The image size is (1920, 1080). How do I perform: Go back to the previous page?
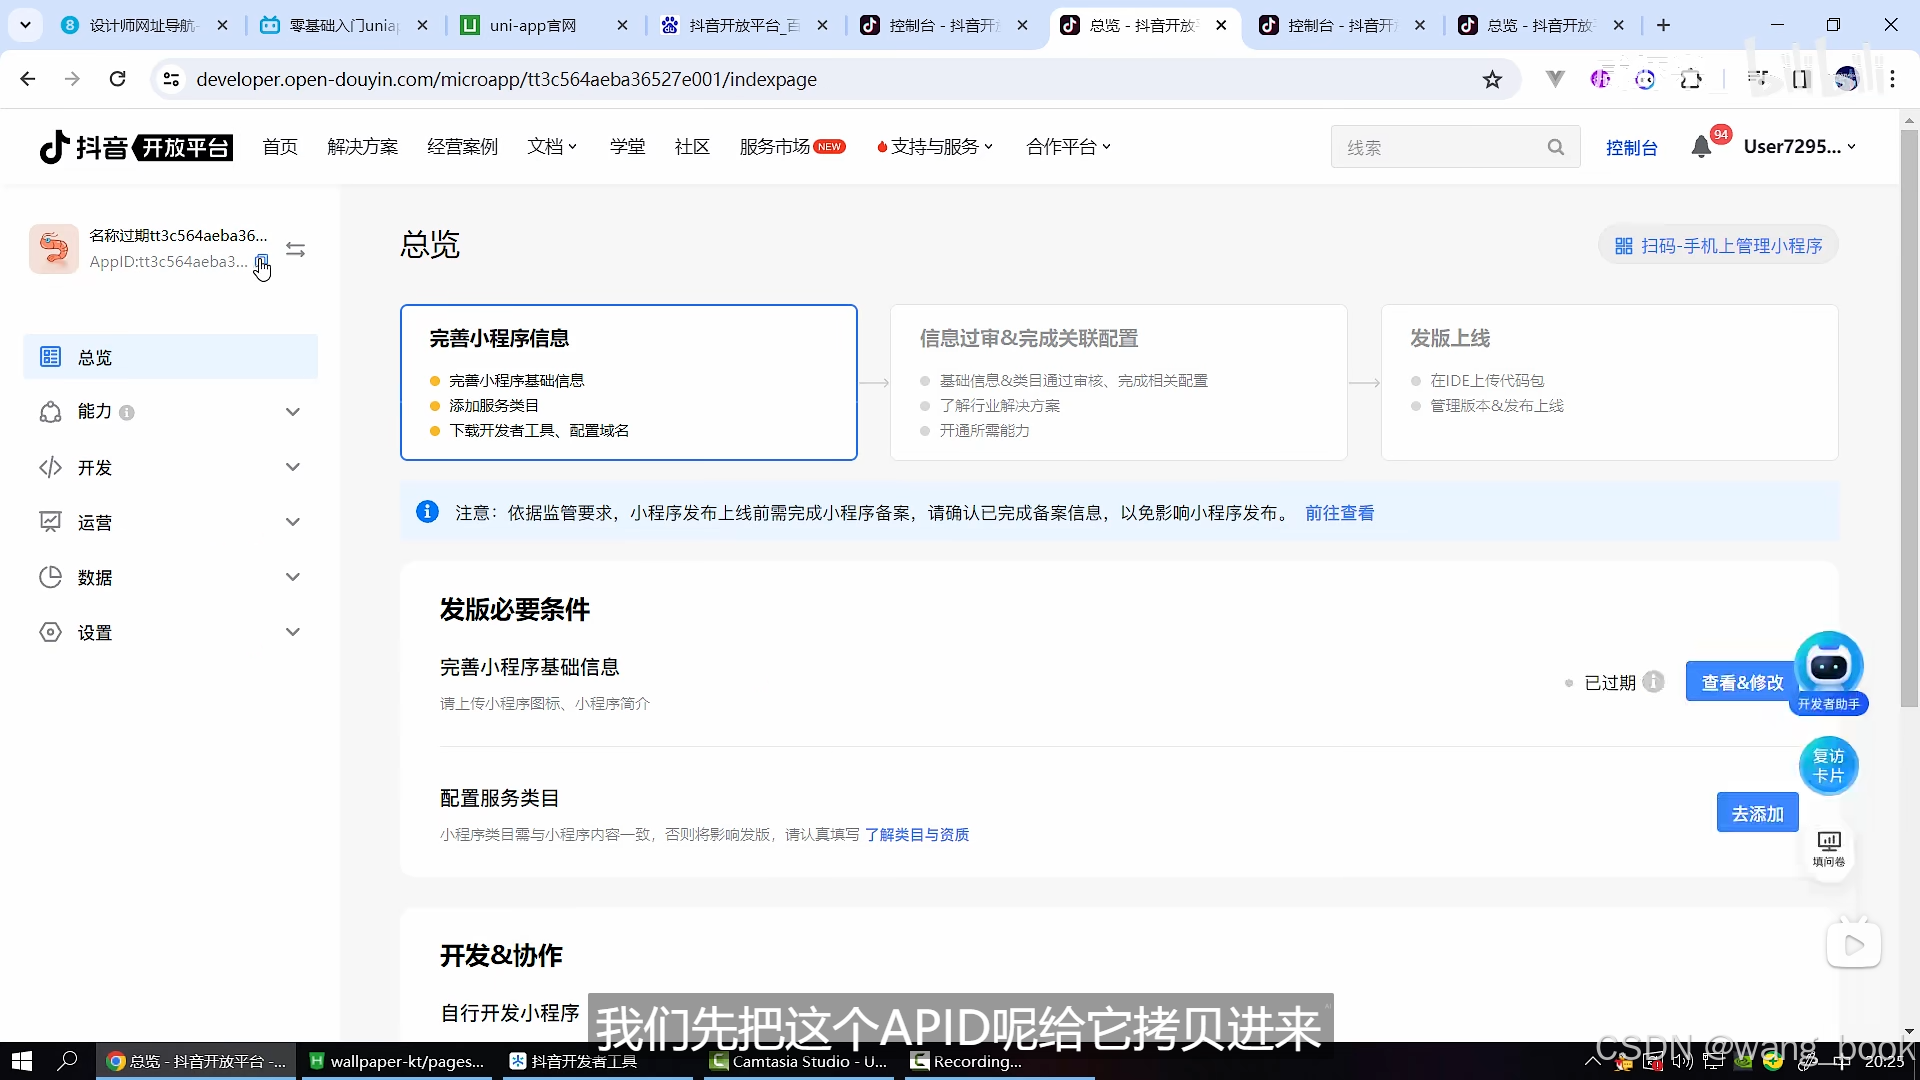(x=28, y=79)
